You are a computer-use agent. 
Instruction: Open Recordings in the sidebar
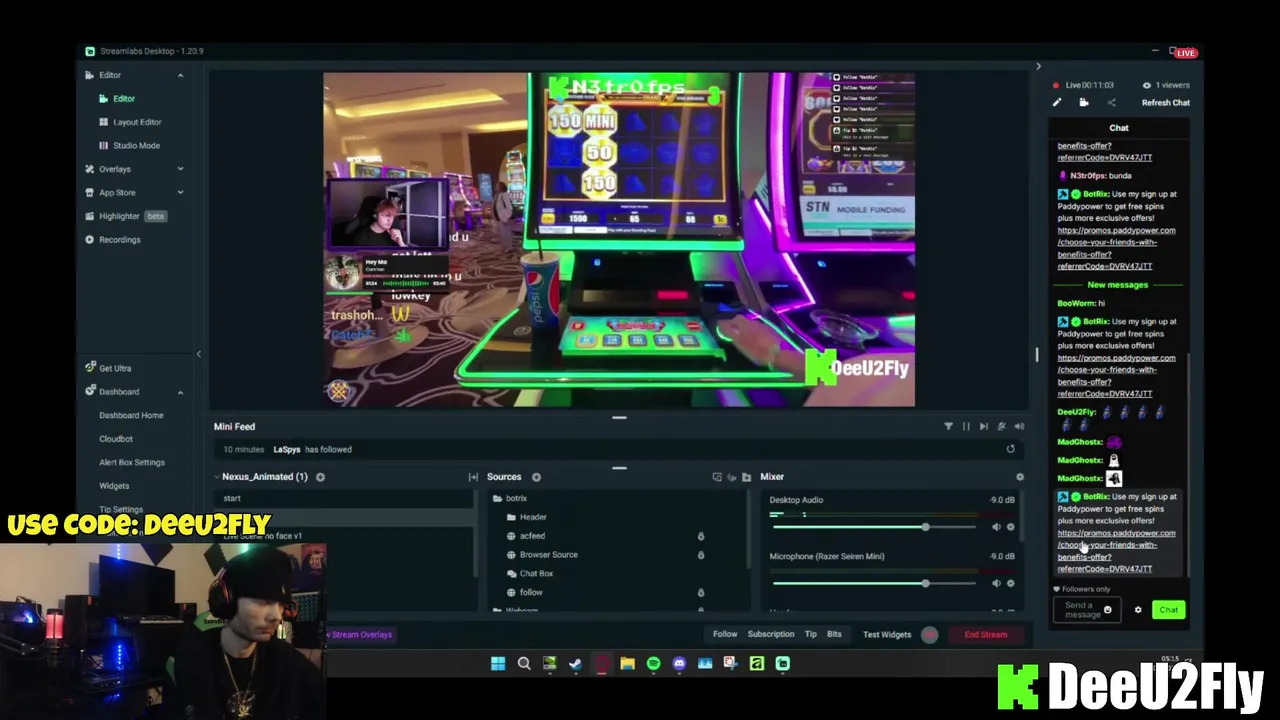(x=119, y=240)
